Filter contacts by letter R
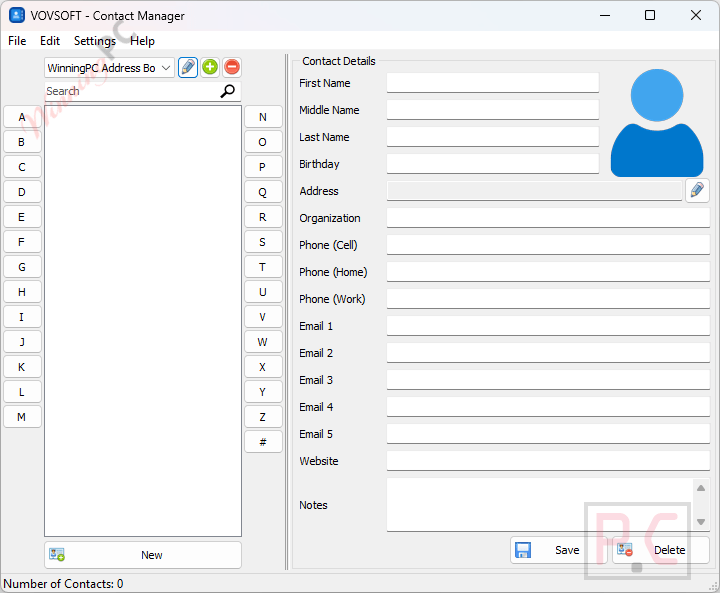 click(263, 217)
